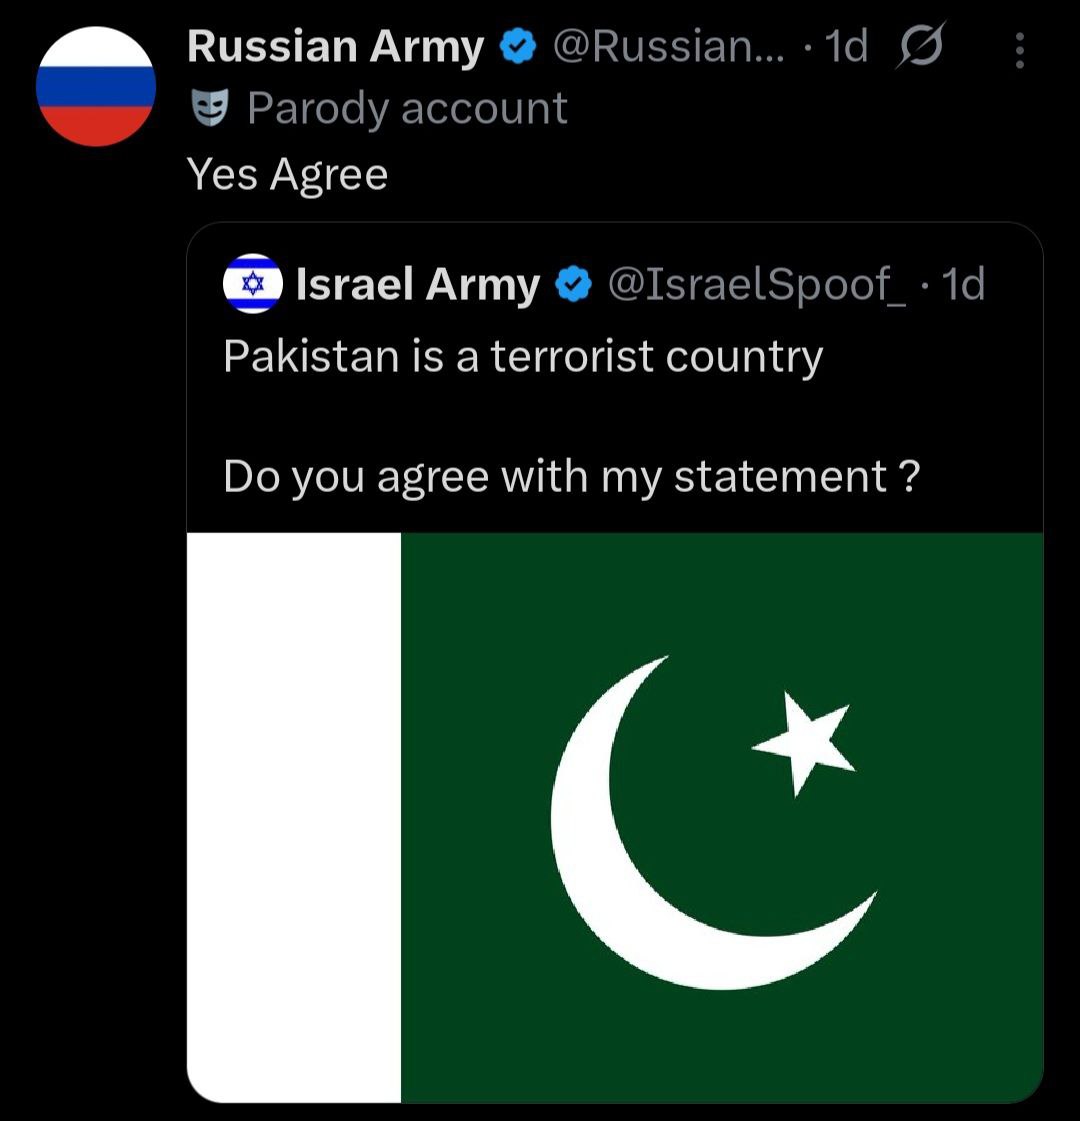Tap the Grok slashed-circle icon
This screenshot has width=1080, height=1121.
tap(920, 46)
